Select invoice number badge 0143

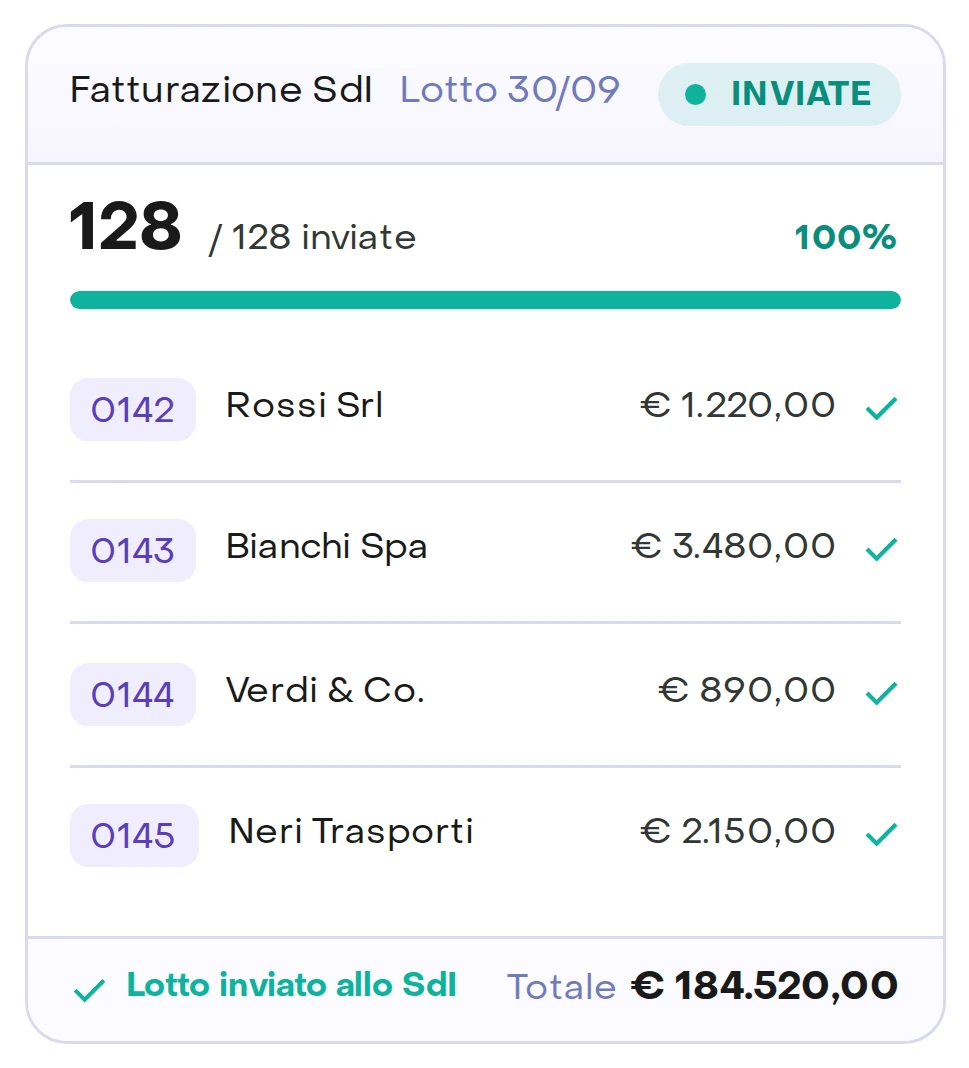click(133, 550)
